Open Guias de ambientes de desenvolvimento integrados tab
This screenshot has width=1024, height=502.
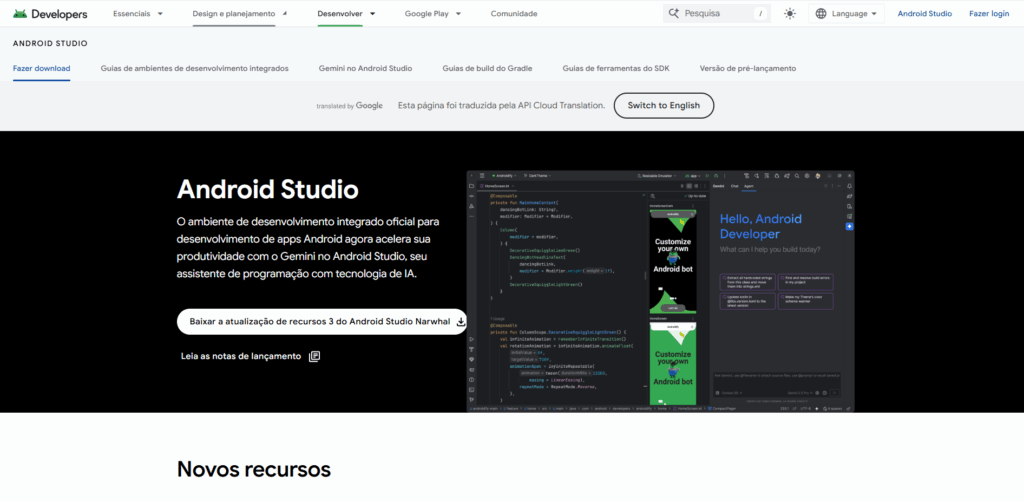(195, 68)
